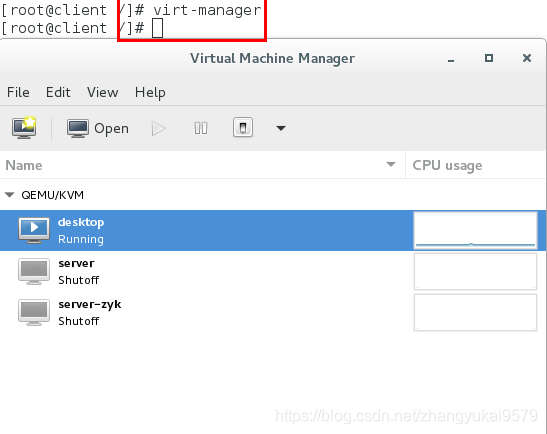Select the server-zyk VM row
This screenshot has width=547, height=434.
(273, 313)
